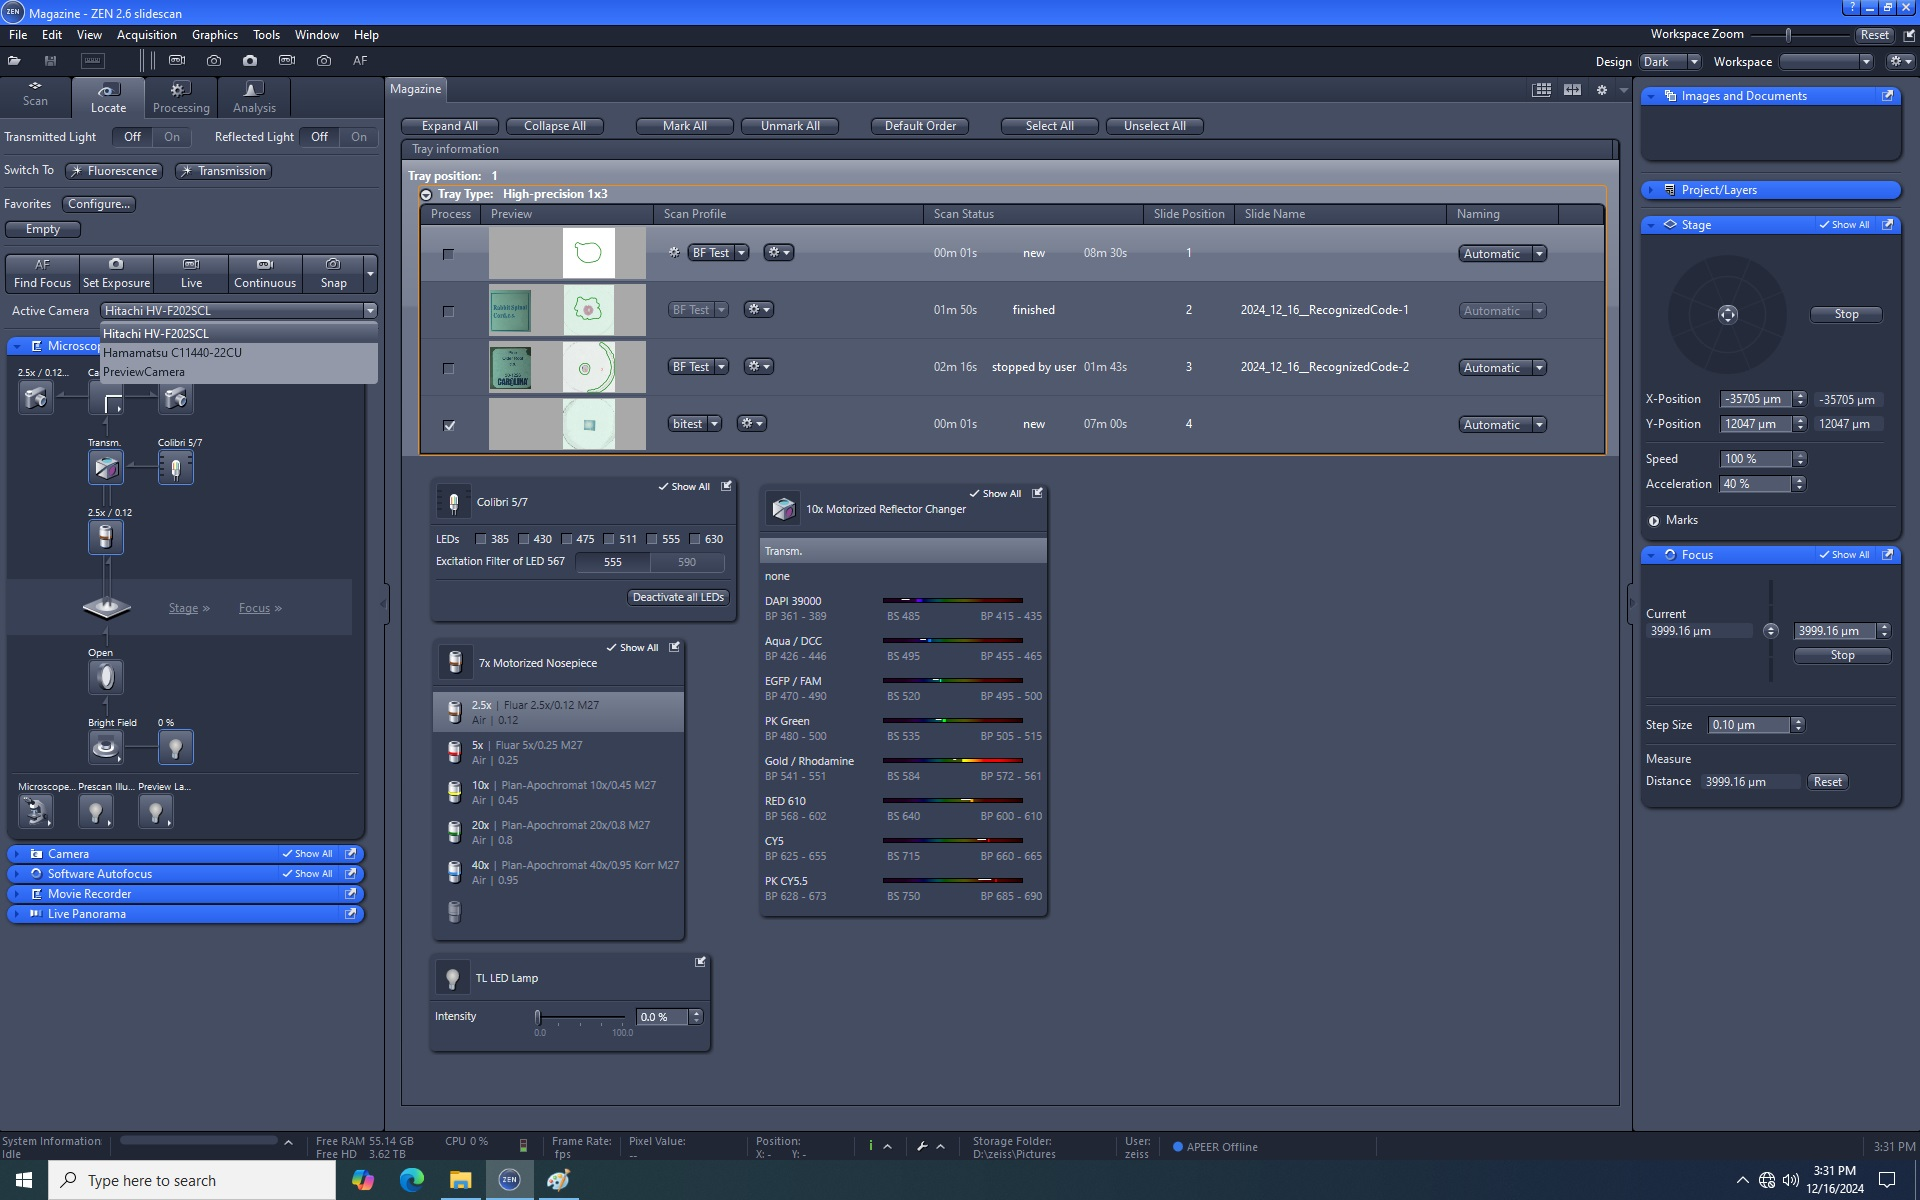Check the Process box for slide 1
The image size is (1920, 1200).
448,254
